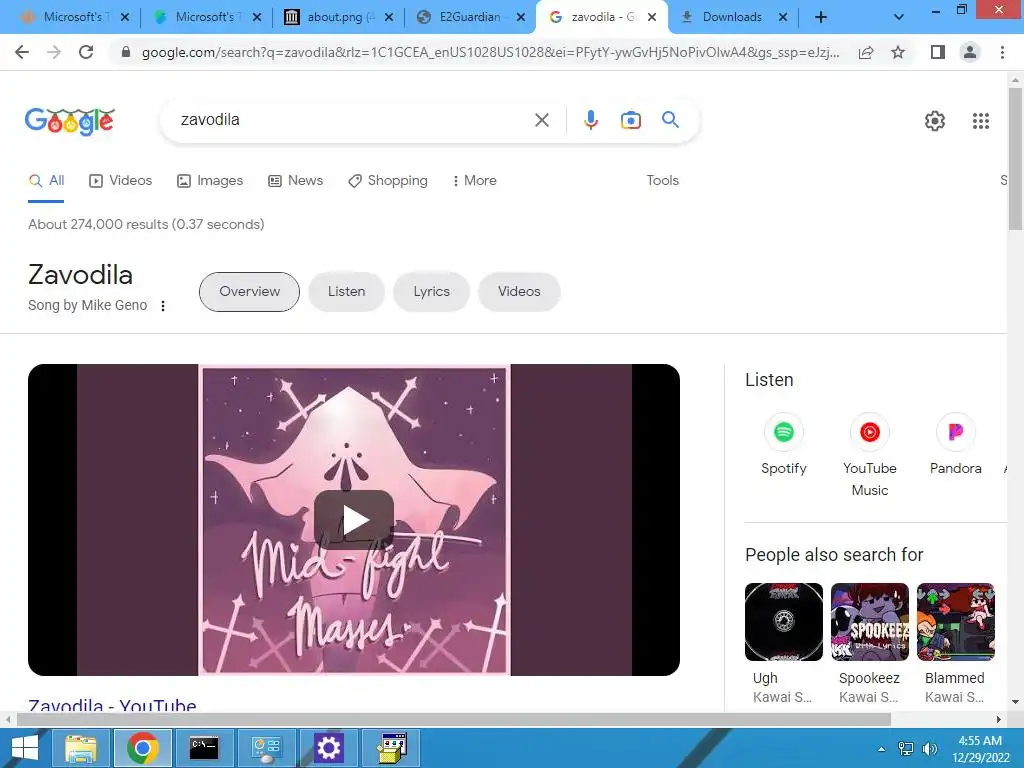Image resolution: width=1024 pixels, height=768 pixels.
Task: Reload the current page
Action: [86, 52]
